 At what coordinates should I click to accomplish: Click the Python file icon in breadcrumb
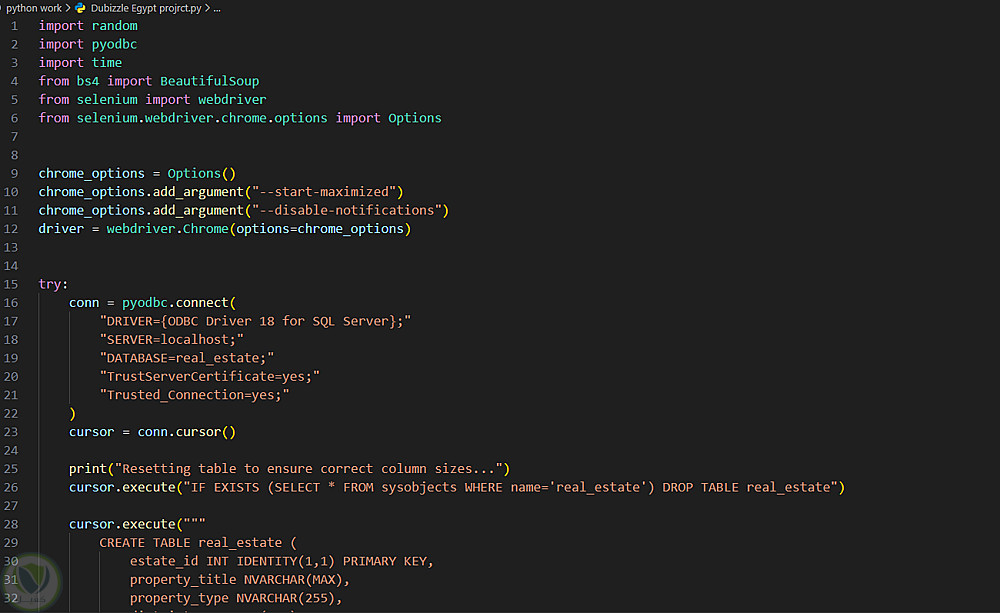[x=80, y=8]
